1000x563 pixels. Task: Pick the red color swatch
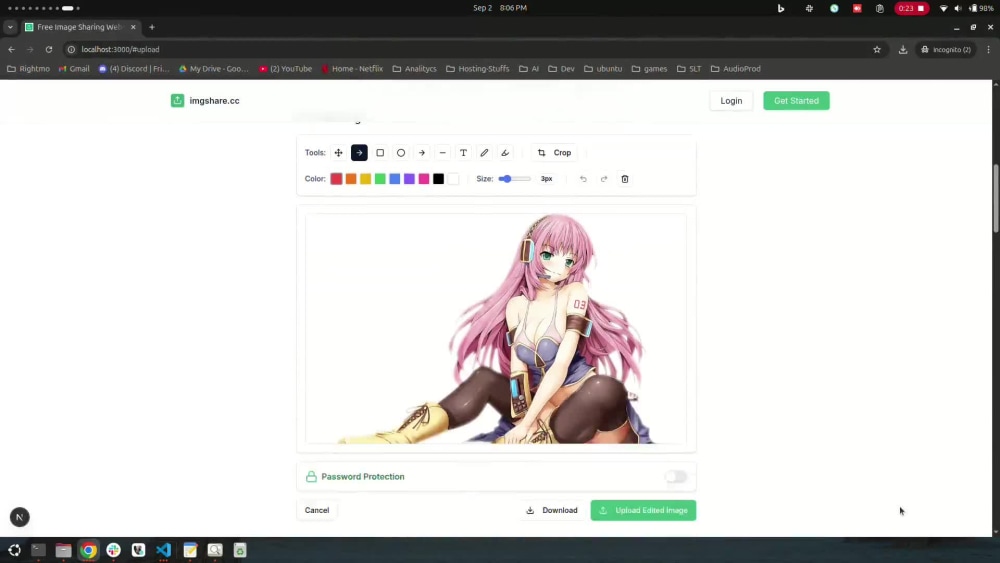[x=336, y=179]
